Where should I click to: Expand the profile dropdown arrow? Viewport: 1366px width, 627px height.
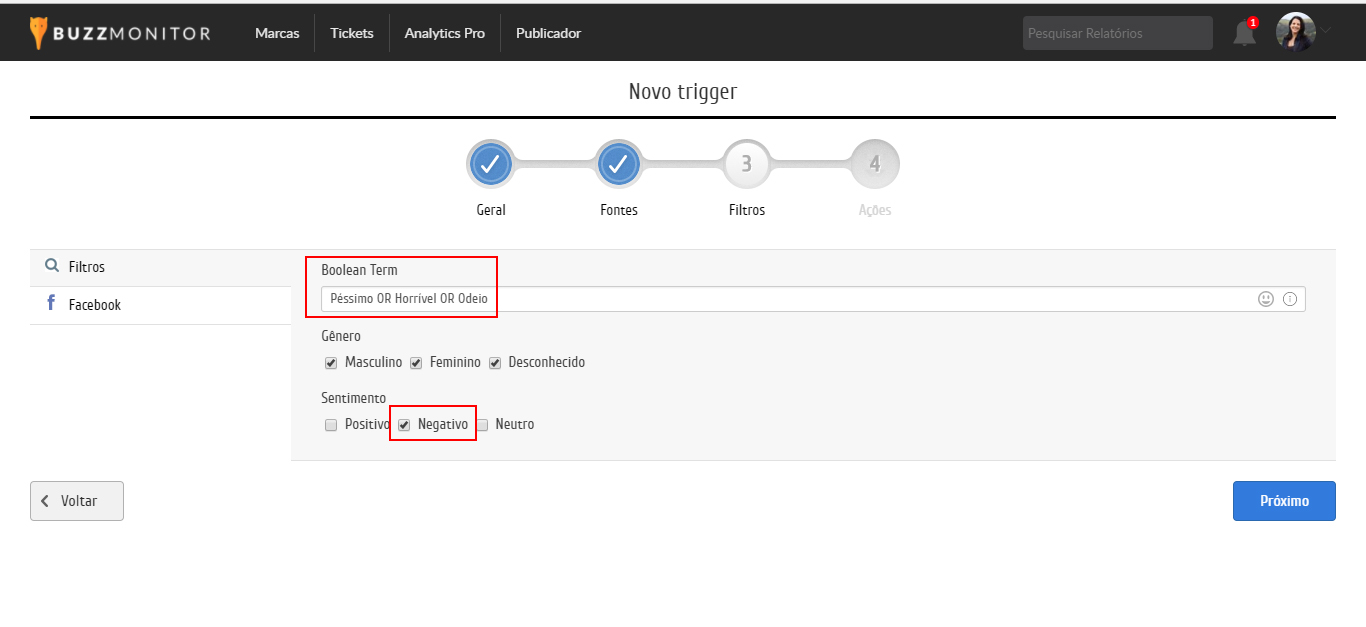(1326, 31)
